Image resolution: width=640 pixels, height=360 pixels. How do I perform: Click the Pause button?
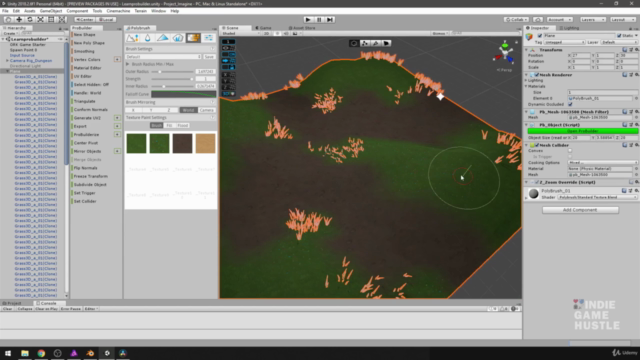(x=319, y=20)
